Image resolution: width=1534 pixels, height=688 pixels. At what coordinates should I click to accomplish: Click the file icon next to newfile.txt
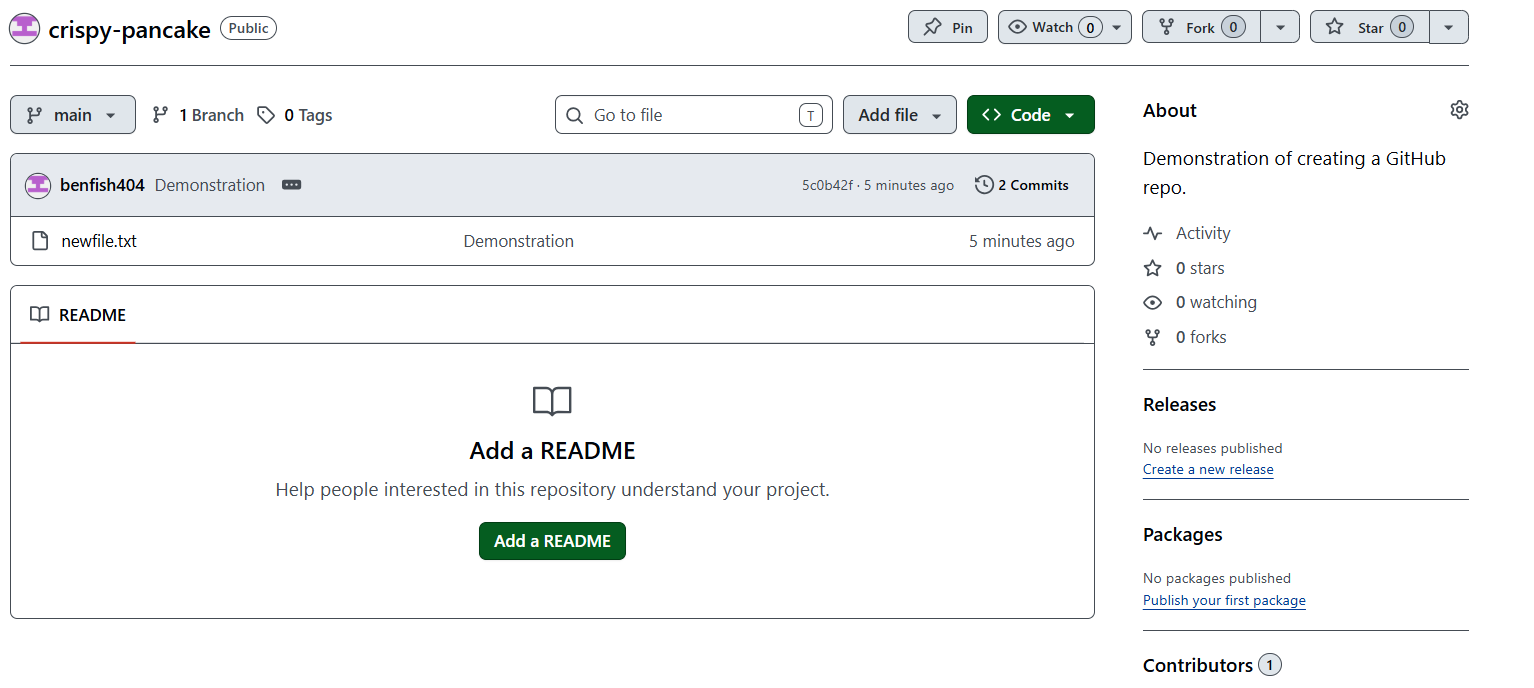[x=40, y=241]
